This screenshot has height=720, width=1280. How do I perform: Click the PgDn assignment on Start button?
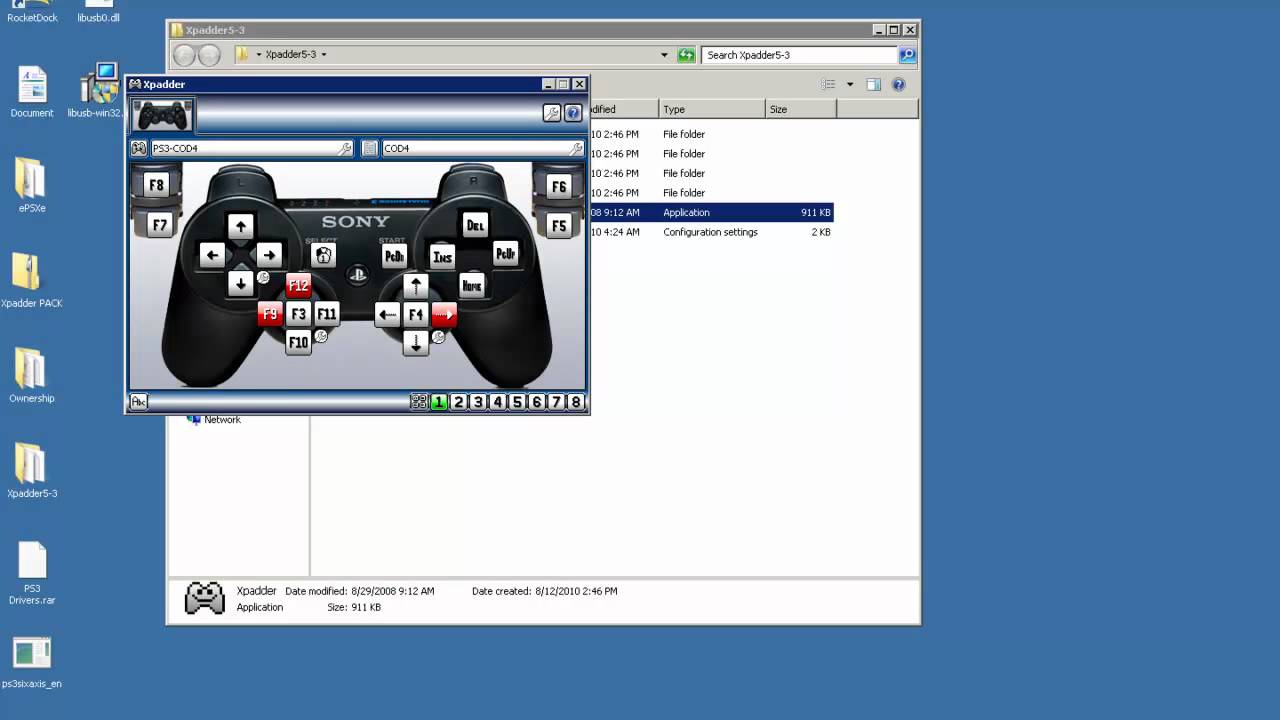point(395,256)
